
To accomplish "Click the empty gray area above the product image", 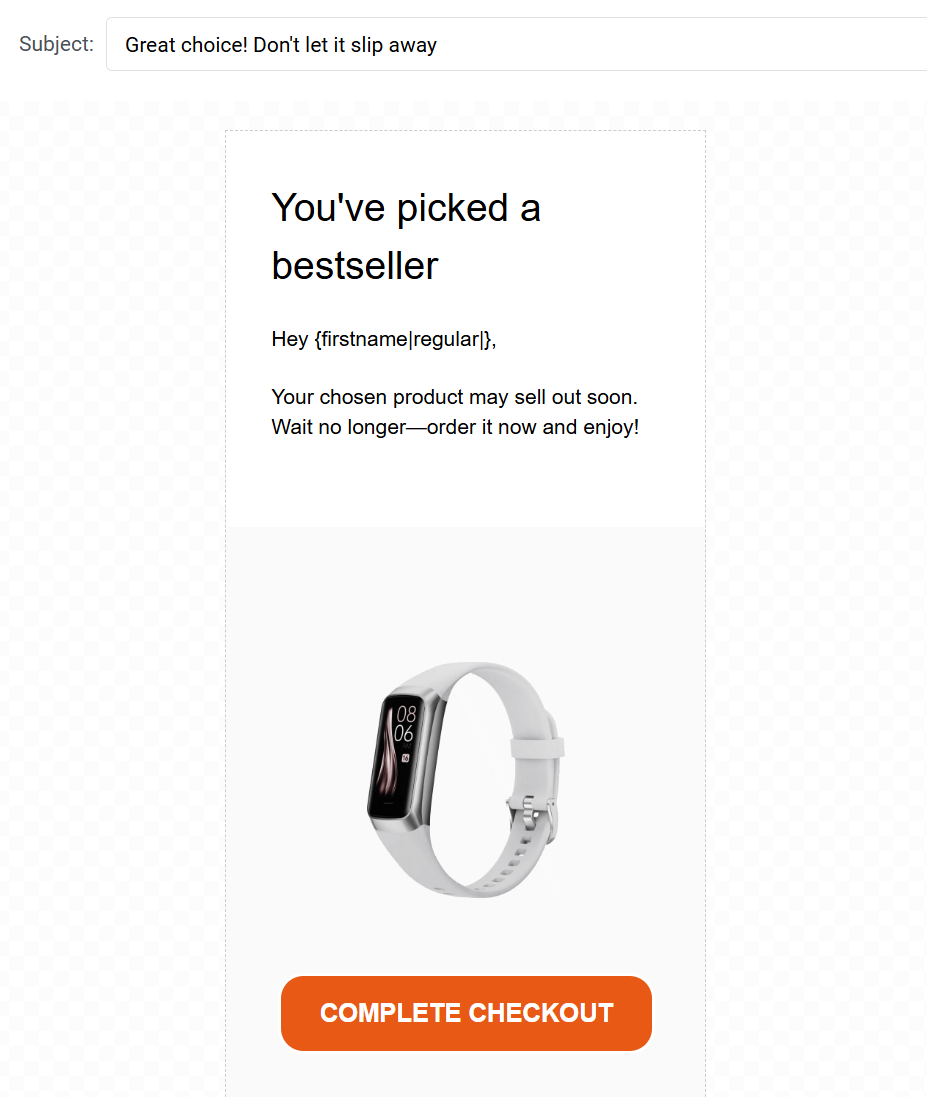I will pyautogui.click(x=465, y=591).
